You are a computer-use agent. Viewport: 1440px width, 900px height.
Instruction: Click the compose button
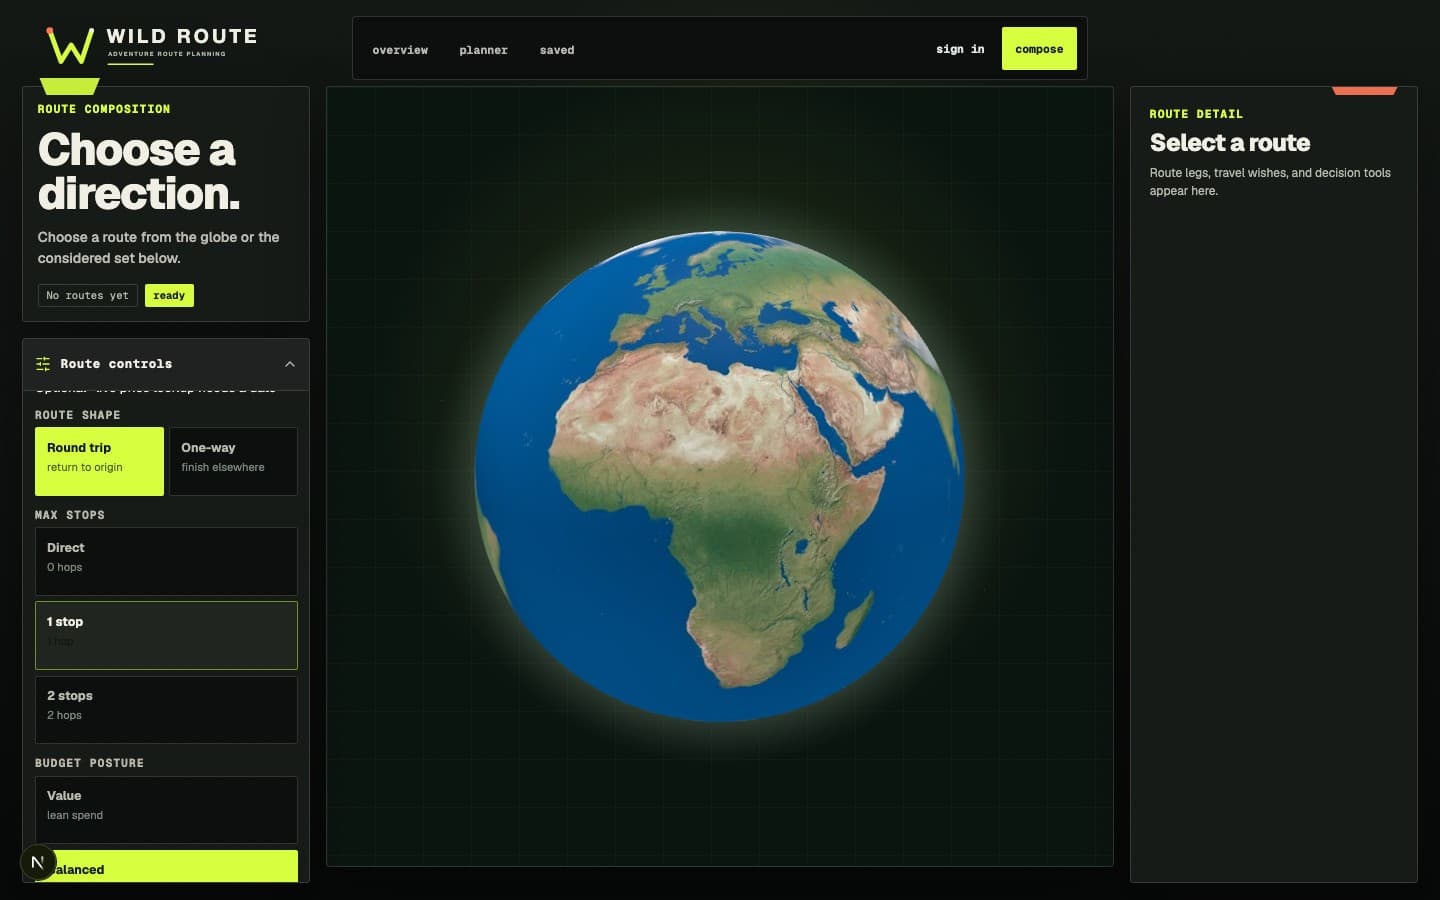1039,48
